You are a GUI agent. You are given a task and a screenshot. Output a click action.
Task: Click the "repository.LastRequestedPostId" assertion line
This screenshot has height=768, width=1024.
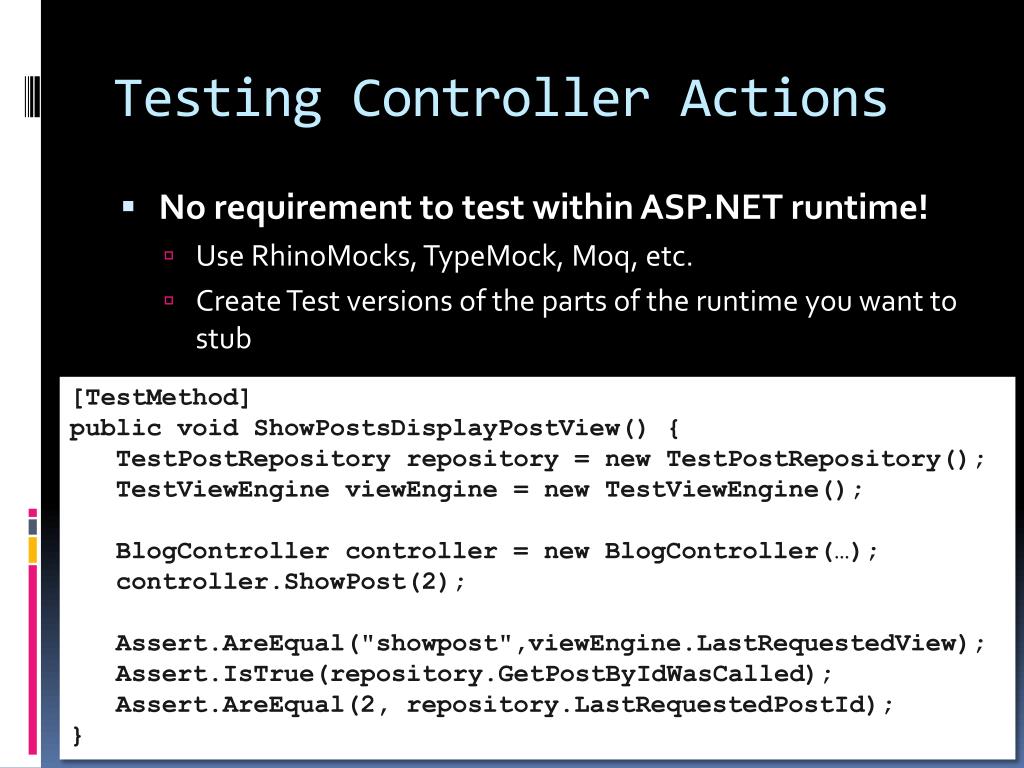[x=505, y=705]
